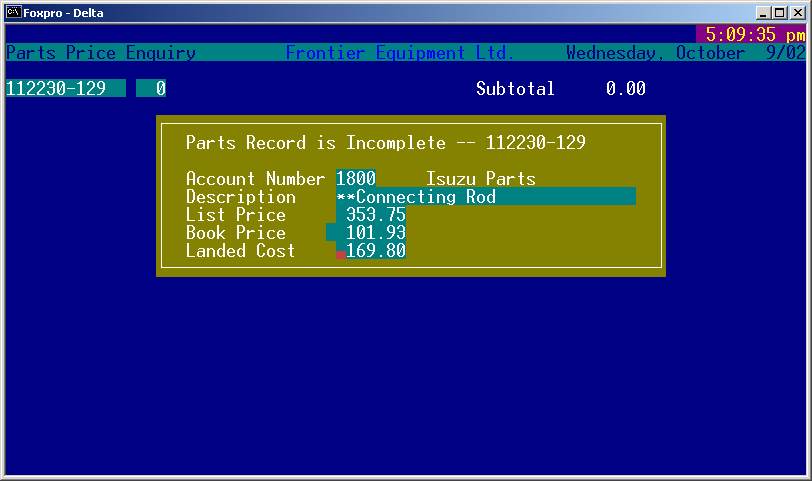Click the Subtotal amount 0.00
The height and width of the screenshot is (481, 812).
point(625,89)
